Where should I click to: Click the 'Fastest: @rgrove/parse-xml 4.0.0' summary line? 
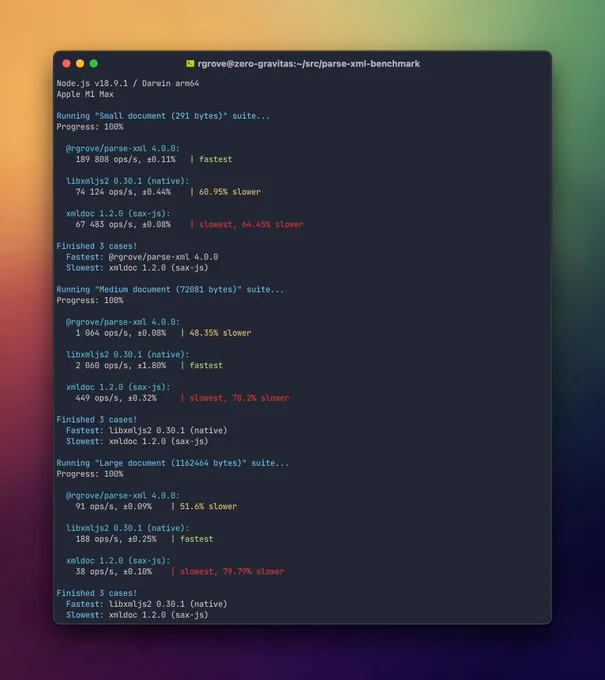click(x=142, y=257)
